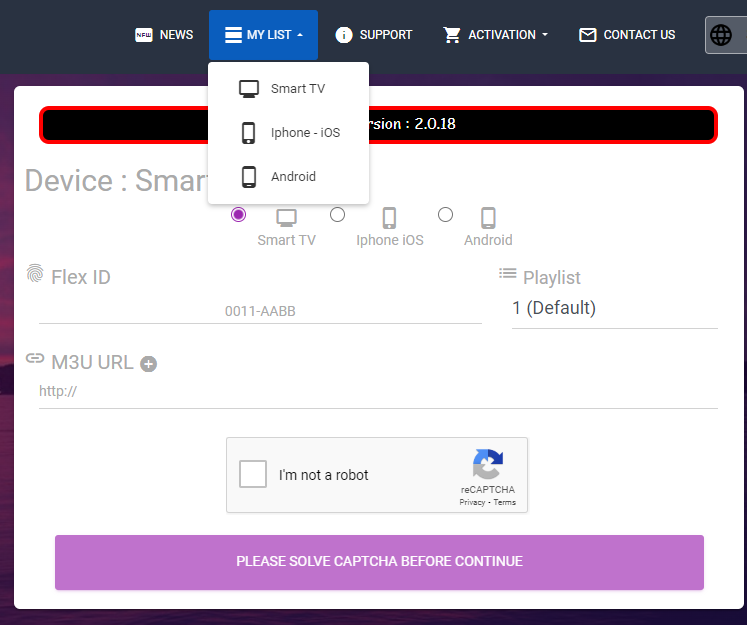Screen dimensions: 747x625
Task: Choose Smart TV from the dropdown menu
Action: click(x=297, y=89)
